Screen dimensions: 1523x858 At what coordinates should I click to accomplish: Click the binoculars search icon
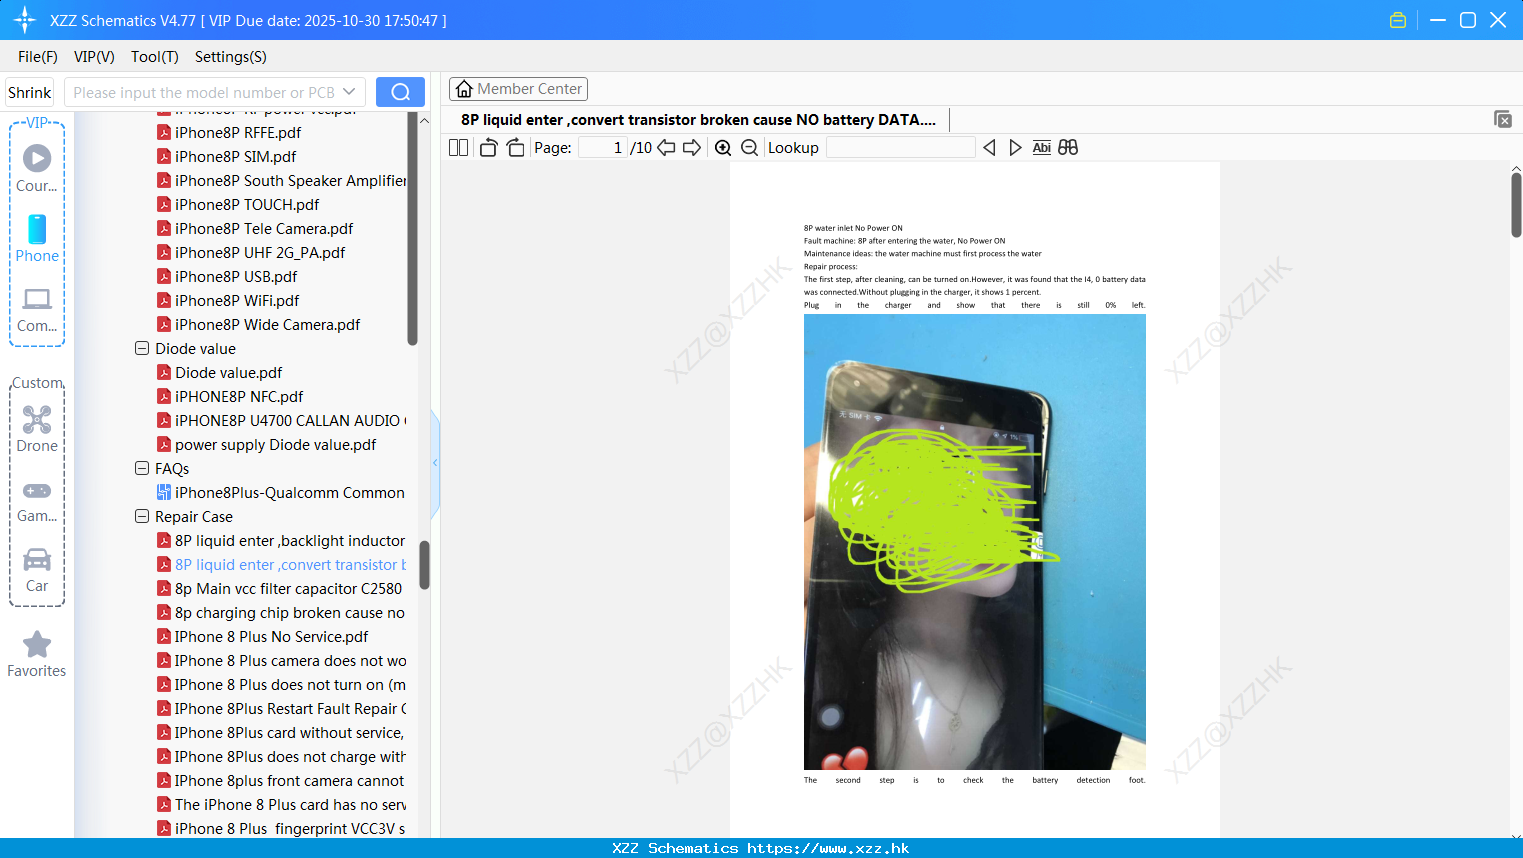[1068, 147]
